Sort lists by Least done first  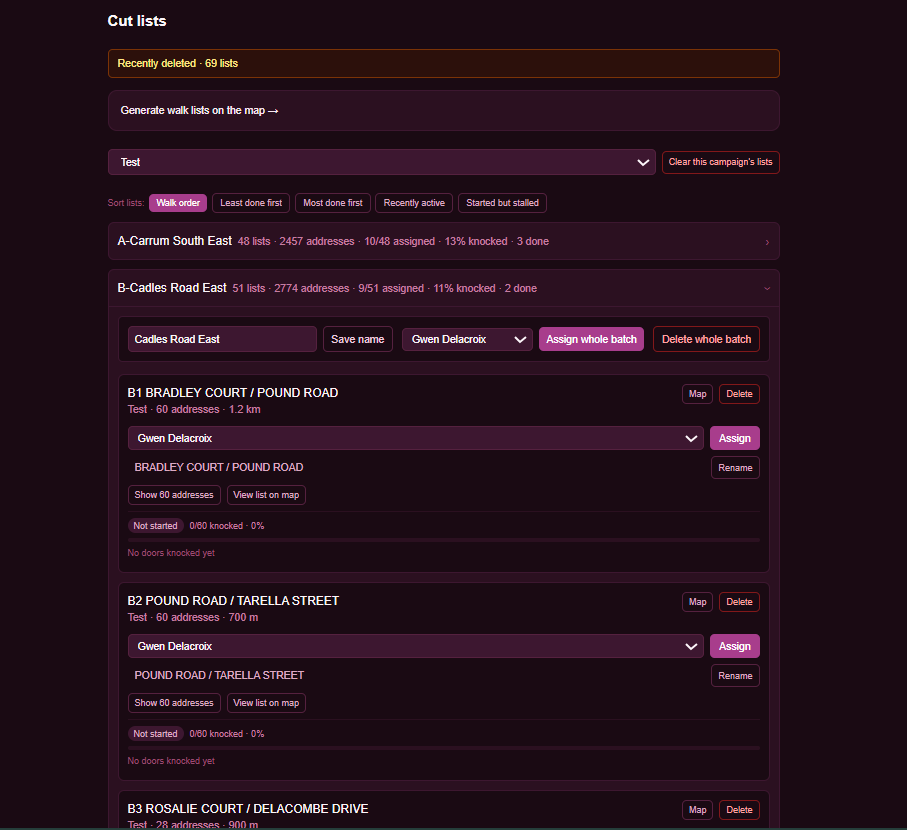pyautogui.click(x=251, y=203)
